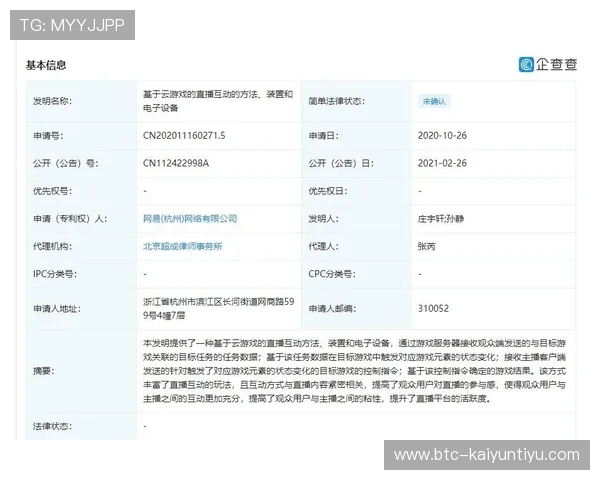Click the 未确认 legal status tag
The width and height of the screenshot is (600, 480).
(434, 101)
